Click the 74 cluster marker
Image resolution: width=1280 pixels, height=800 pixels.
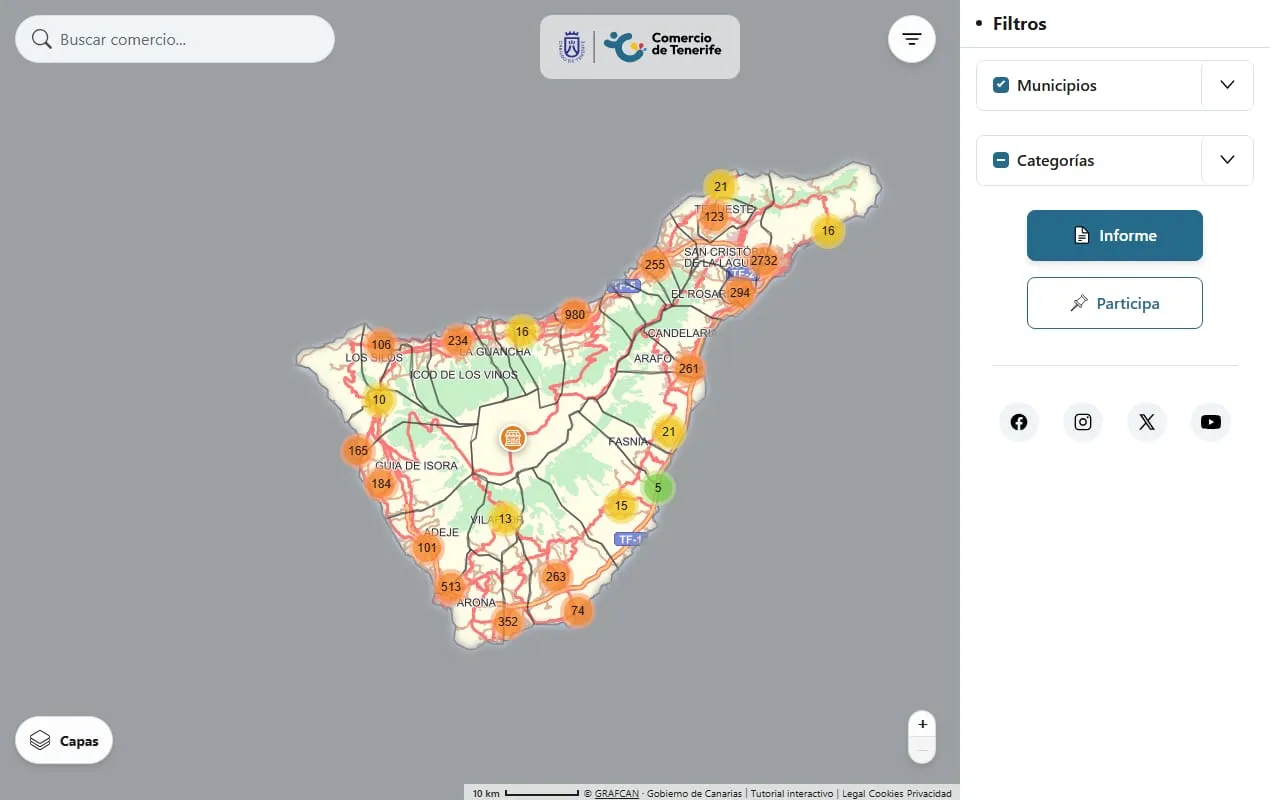(577, 611)
